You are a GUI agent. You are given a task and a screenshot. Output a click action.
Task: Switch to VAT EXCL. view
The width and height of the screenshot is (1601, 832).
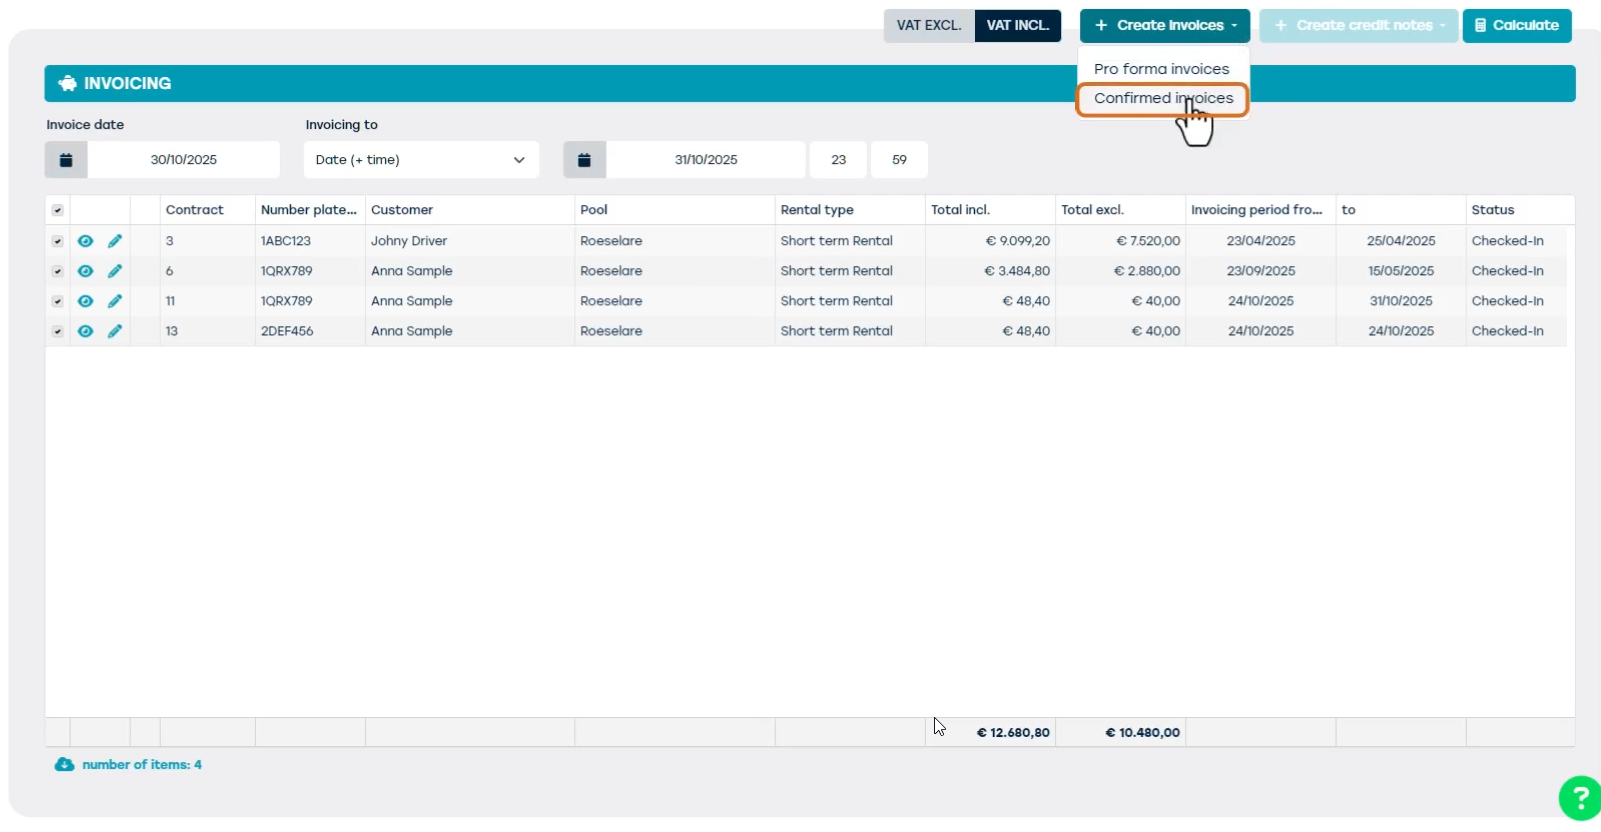tap(929, 26)
